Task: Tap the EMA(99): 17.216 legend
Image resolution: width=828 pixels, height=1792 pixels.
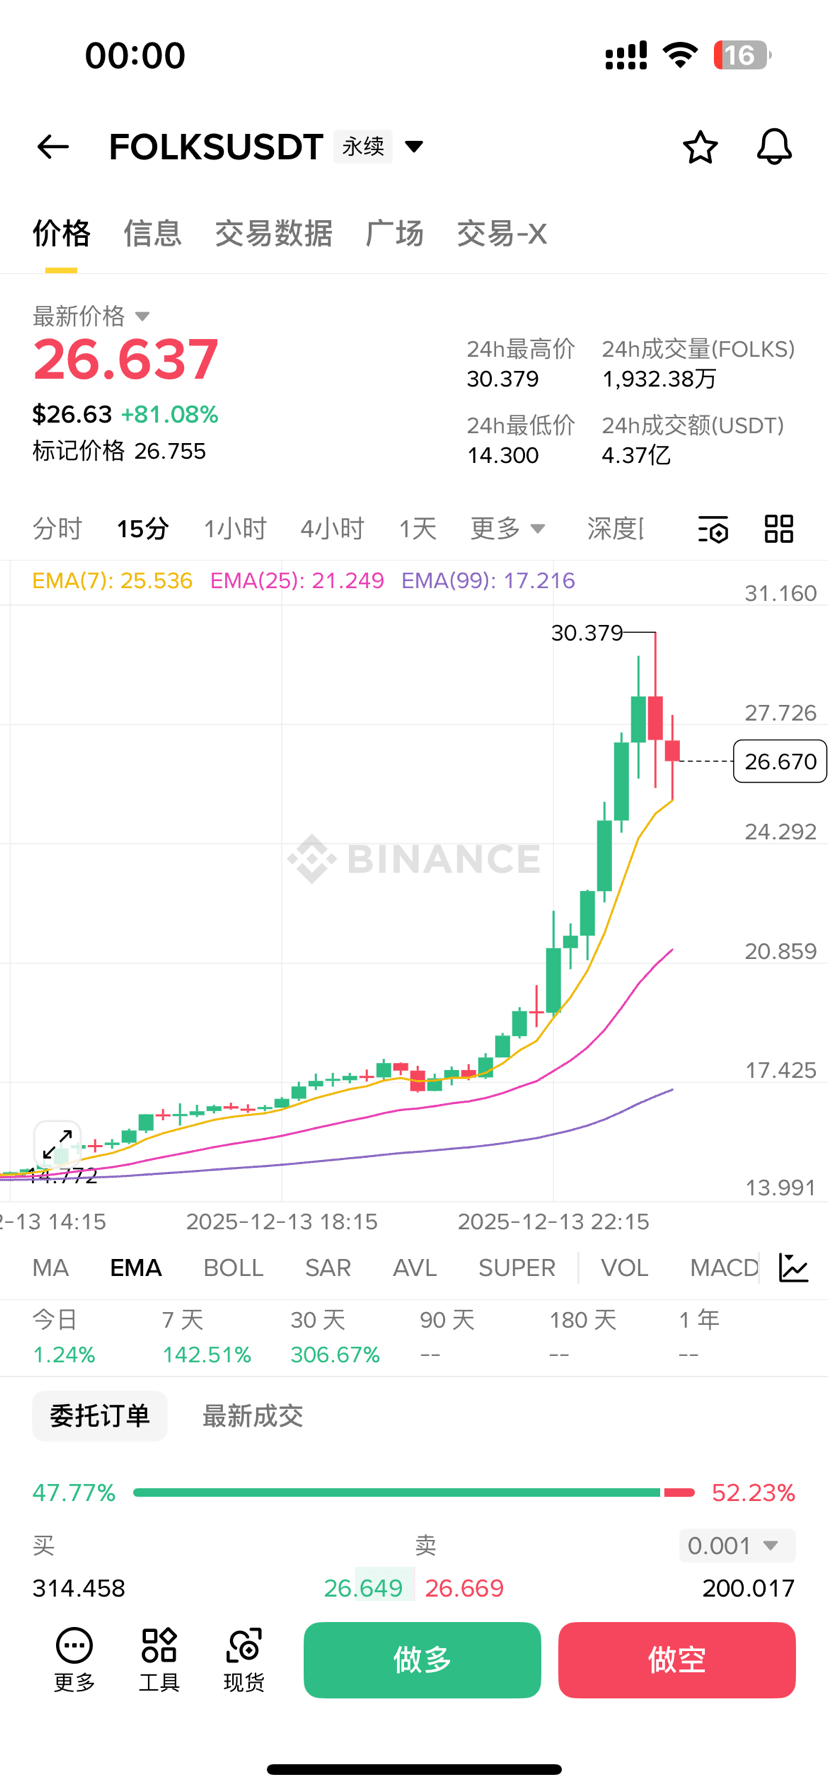Action: click(x=488, y=581)
